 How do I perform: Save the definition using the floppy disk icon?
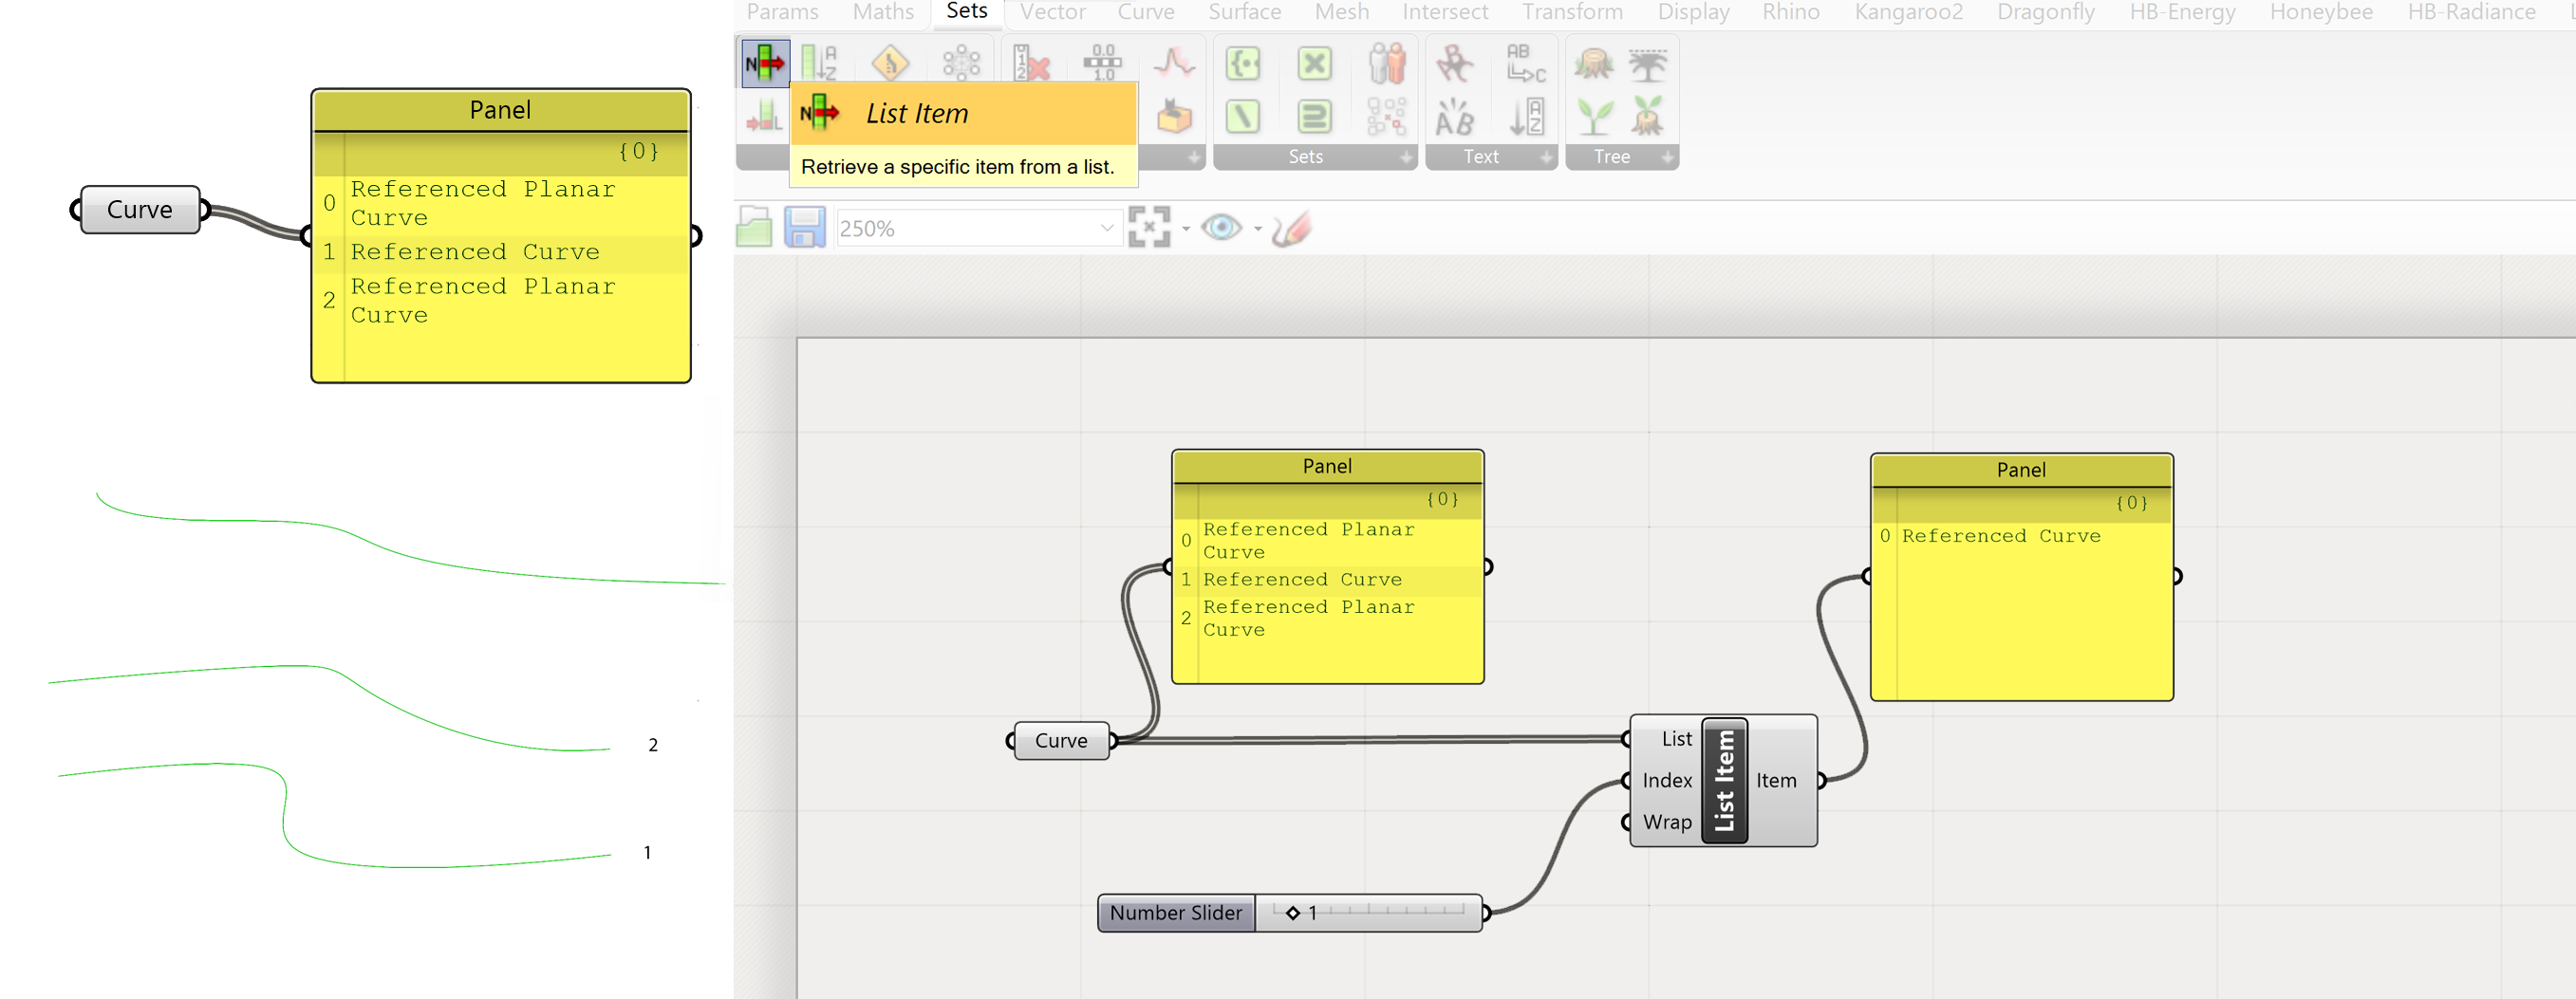pos(806,227)
